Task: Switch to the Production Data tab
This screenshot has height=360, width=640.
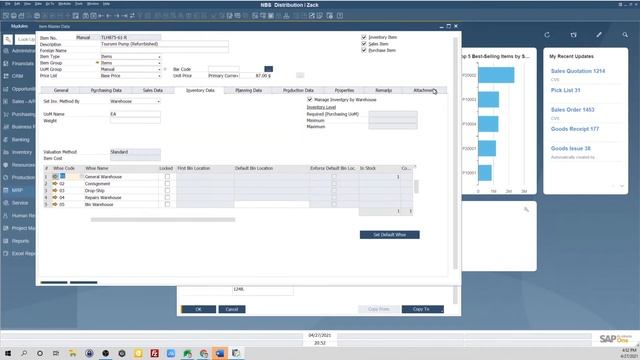Action: [x=298, y=90]
